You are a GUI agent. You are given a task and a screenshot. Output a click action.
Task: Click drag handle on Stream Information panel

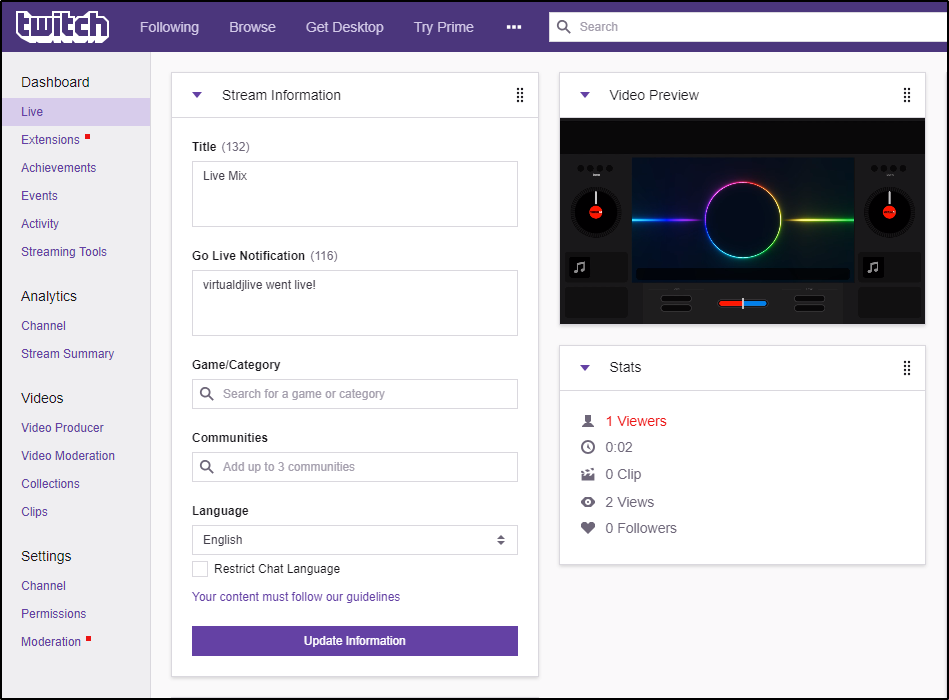(520, 95)
